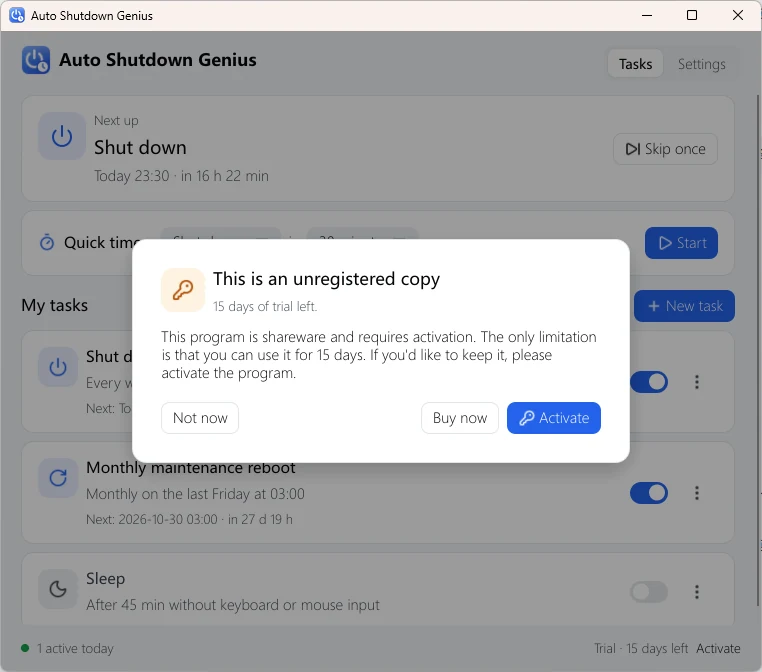Click the green status dot in the status bar
Viewport: 762px width, 672px height.
25,648
